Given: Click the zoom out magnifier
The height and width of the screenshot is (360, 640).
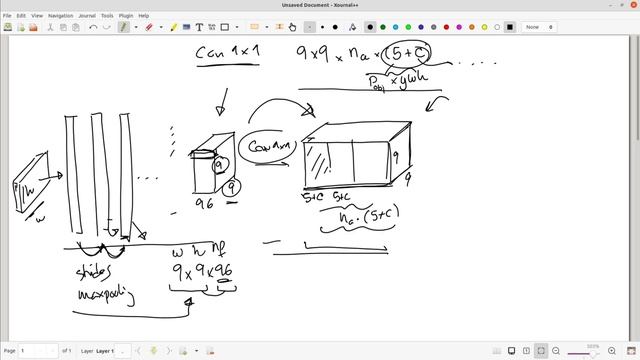Looking at the screenshot, I should click(x=556, y=351).
